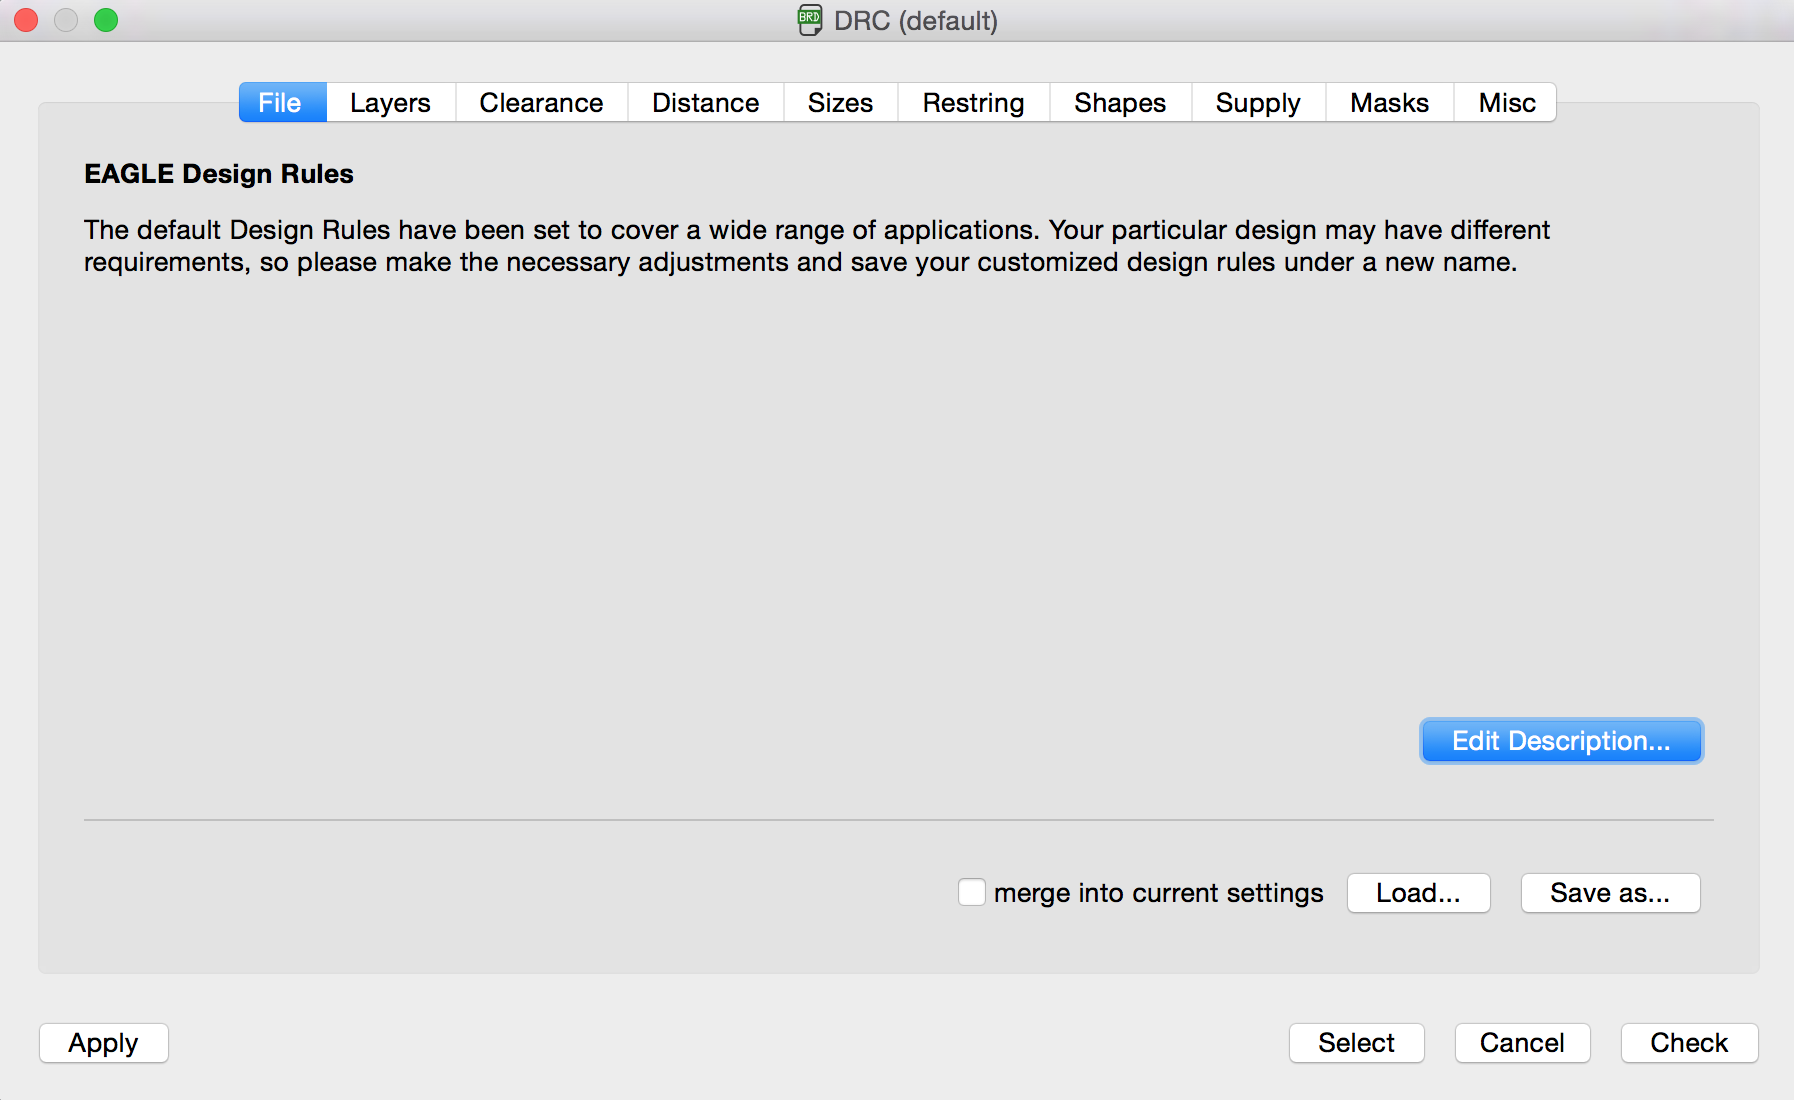1794x1100 pixels.
Task: Open the Clearance tab
Action: [x=541, y=103]
